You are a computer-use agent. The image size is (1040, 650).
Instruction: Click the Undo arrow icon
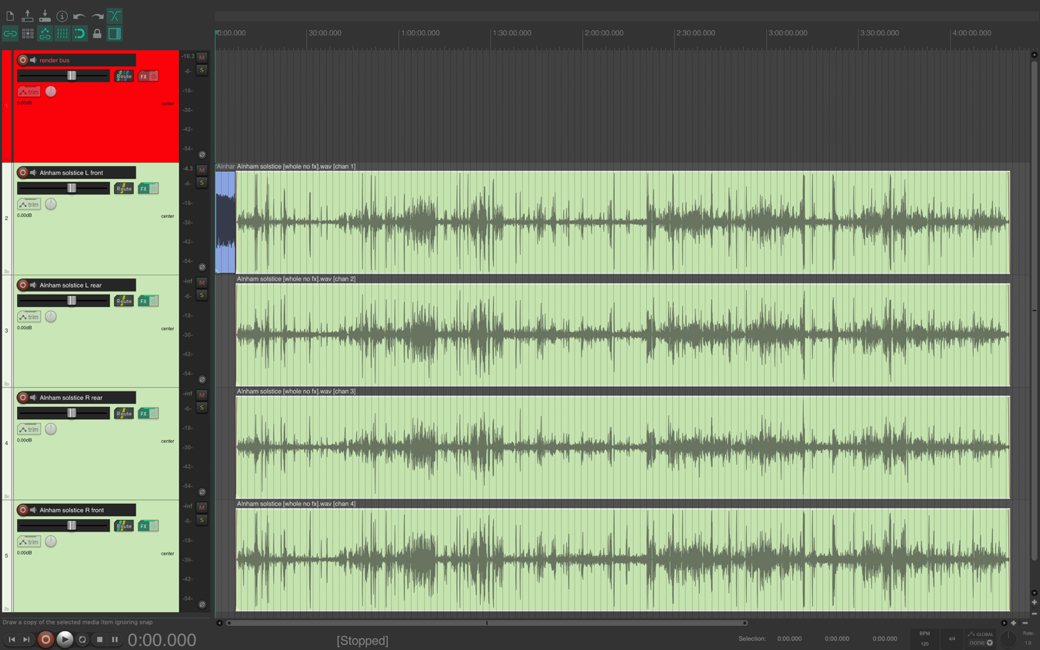(79, 16)
